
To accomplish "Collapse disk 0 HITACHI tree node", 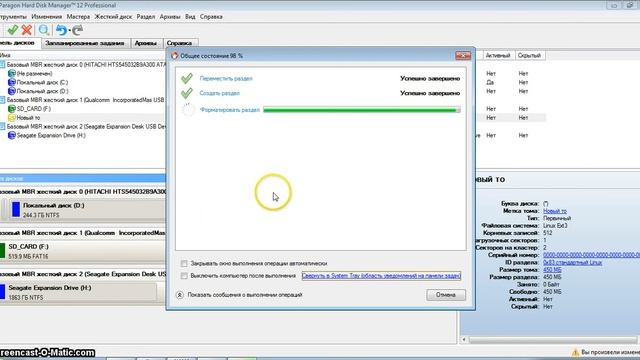I will (2, 64).
